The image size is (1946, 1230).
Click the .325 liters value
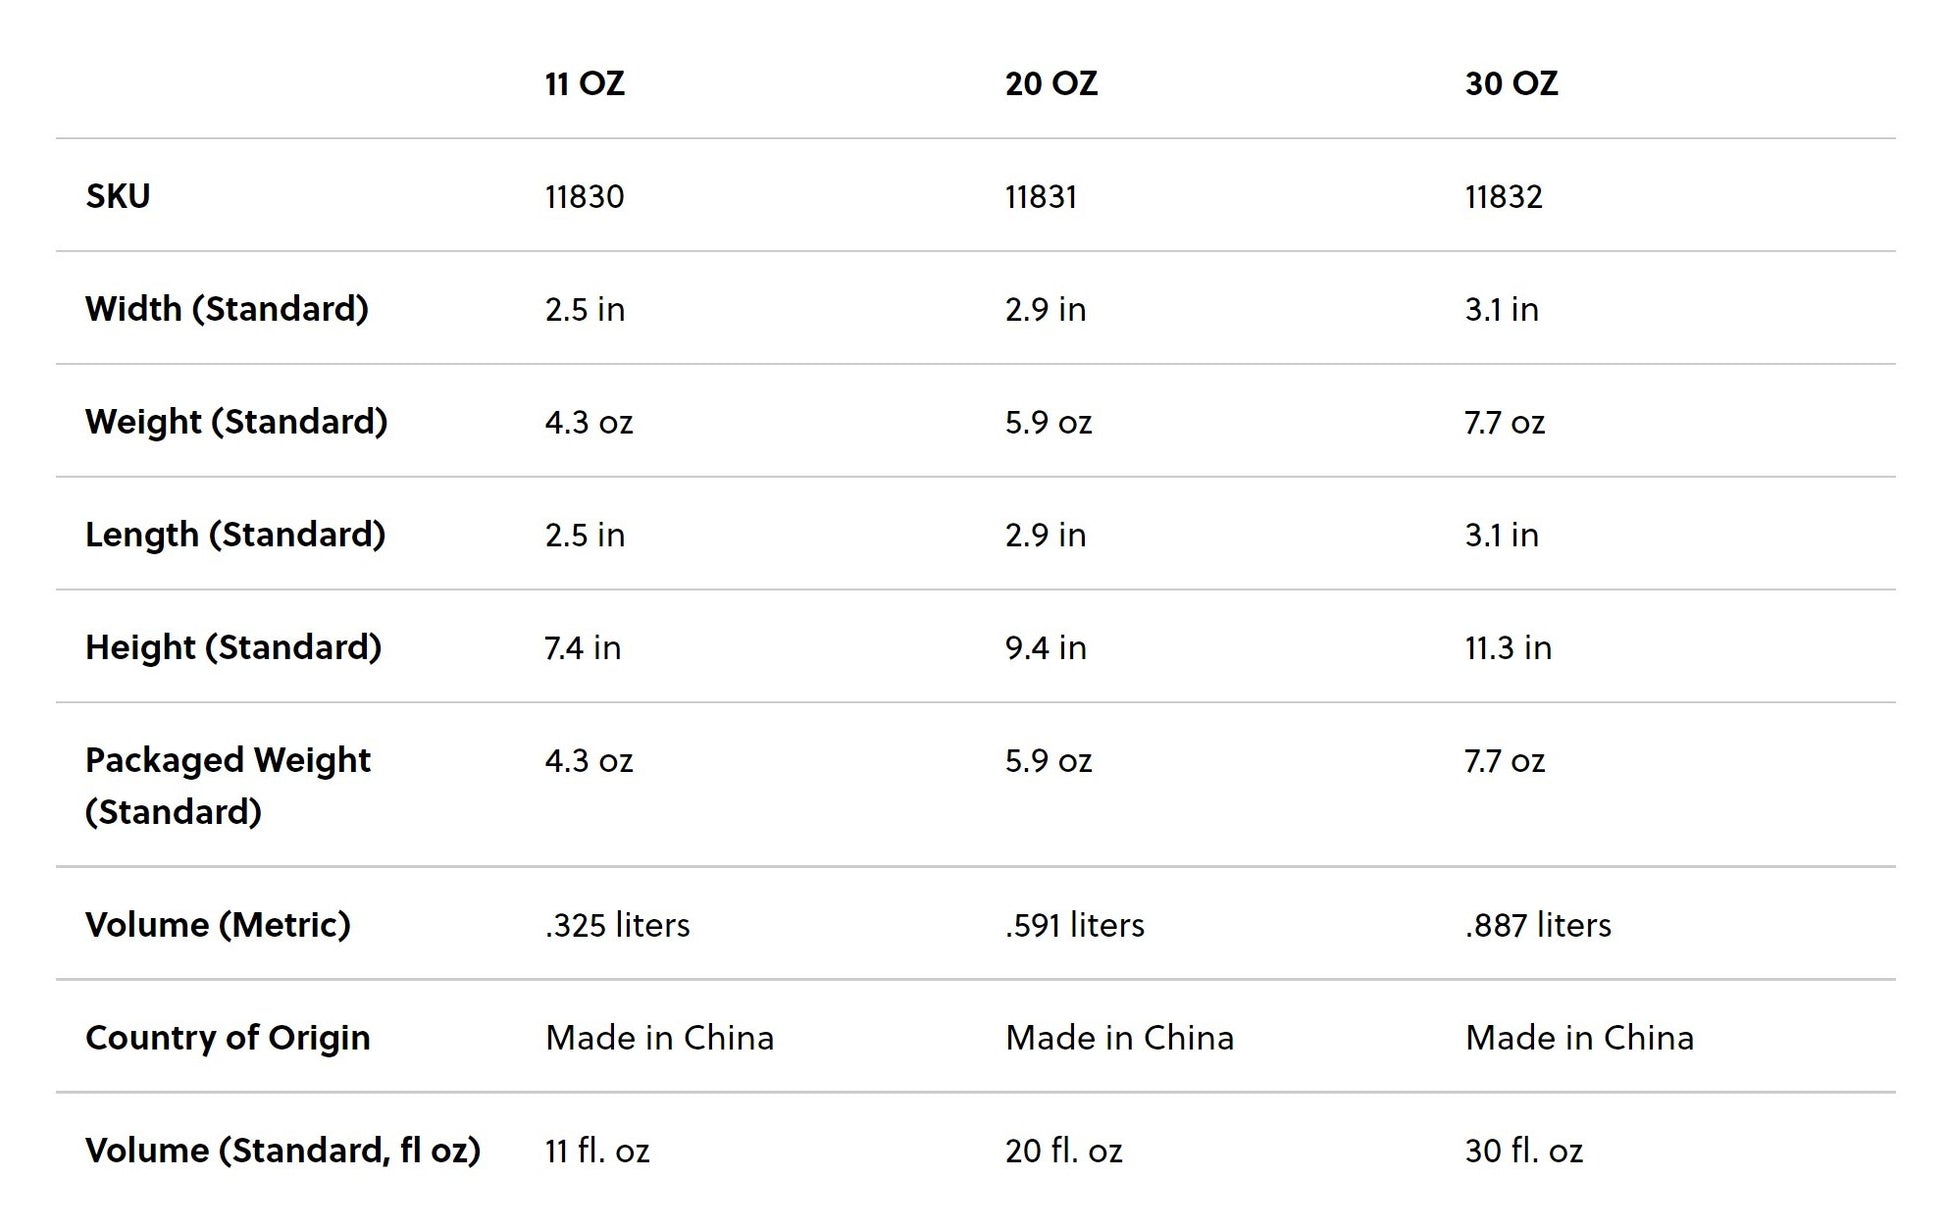point(617,925)
